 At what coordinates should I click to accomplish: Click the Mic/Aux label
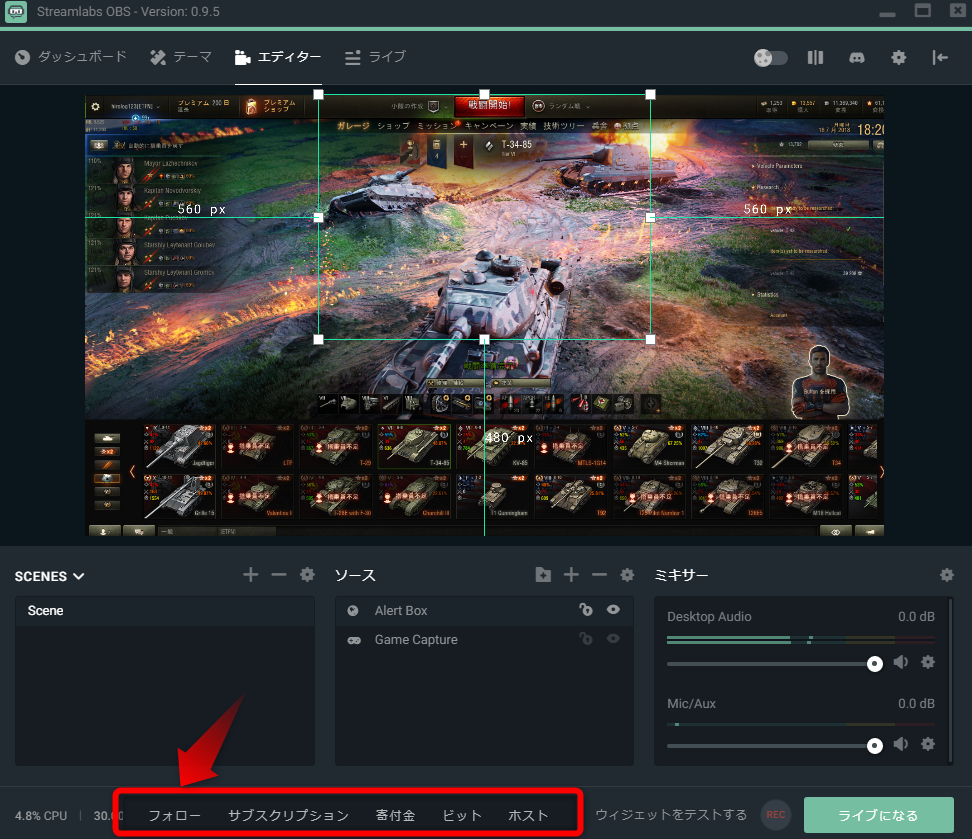click(x=691, y=704)
